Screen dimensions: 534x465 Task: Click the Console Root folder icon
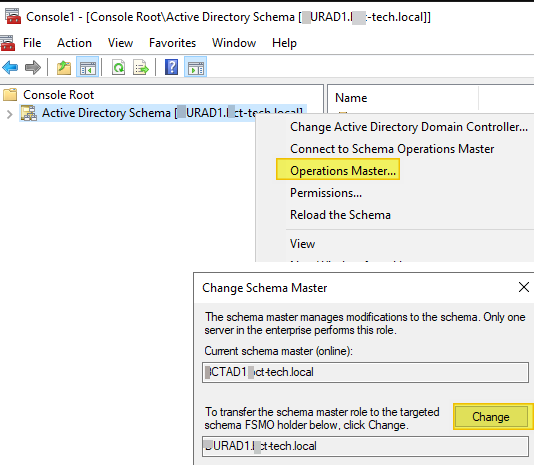point(10,95)
